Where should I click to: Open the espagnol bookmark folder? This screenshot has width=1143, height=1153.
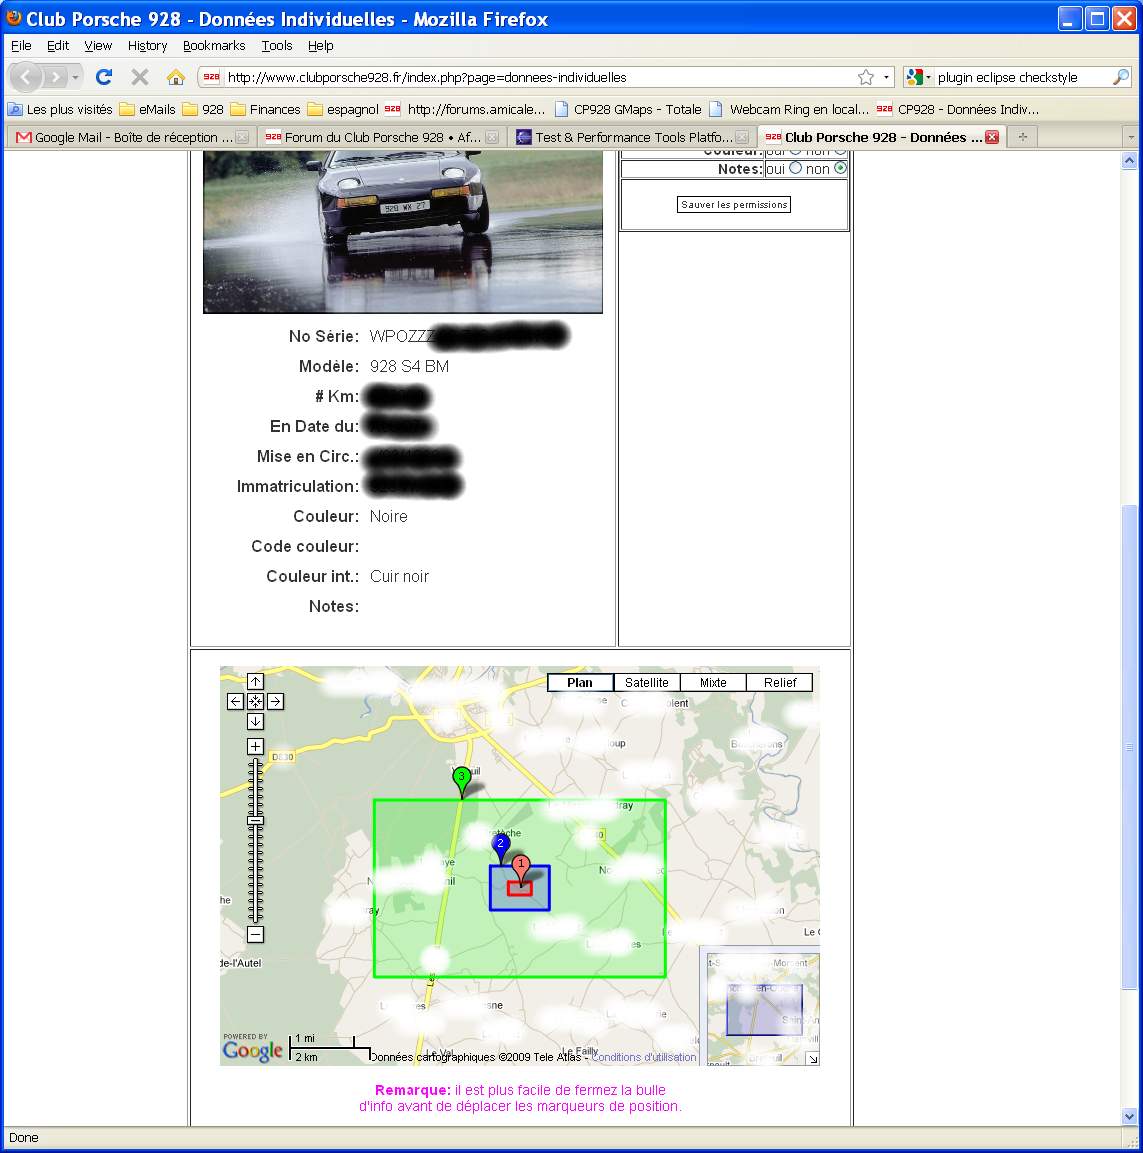tap(343, 110)
